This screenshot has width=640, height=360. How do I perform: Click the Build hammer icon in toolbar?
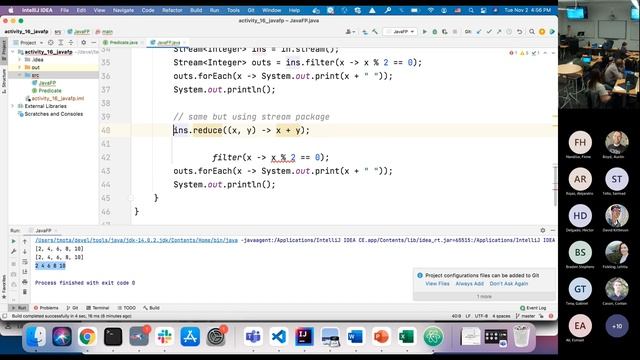[x=375, y=31]
